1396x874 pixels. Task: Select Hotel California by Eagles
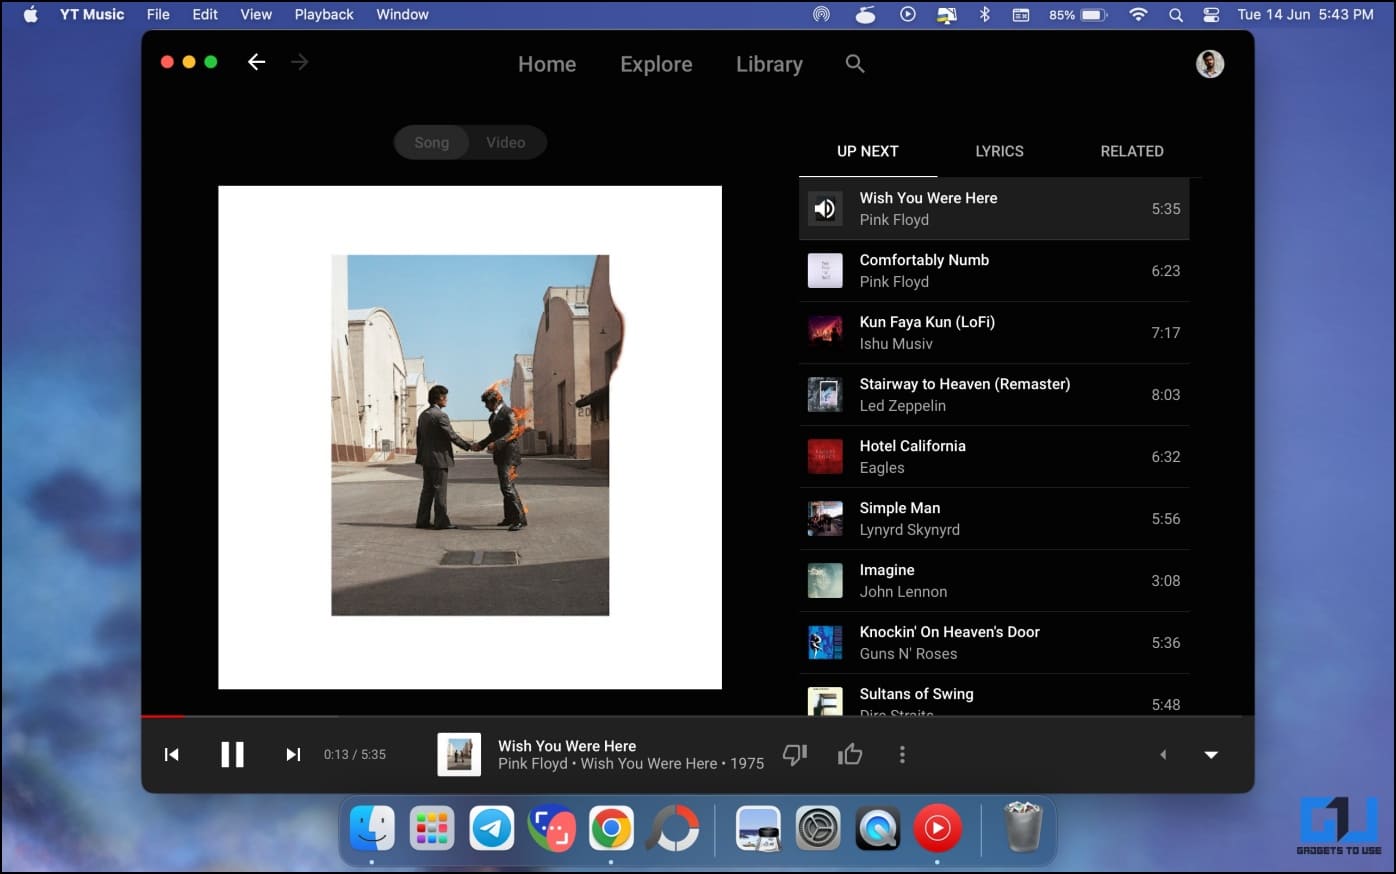(994, 457)
